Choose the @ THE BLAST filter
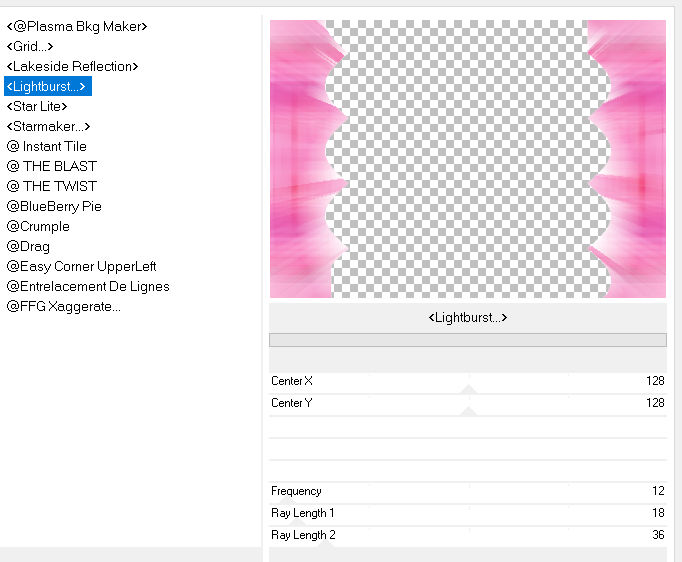 (52, 166)
